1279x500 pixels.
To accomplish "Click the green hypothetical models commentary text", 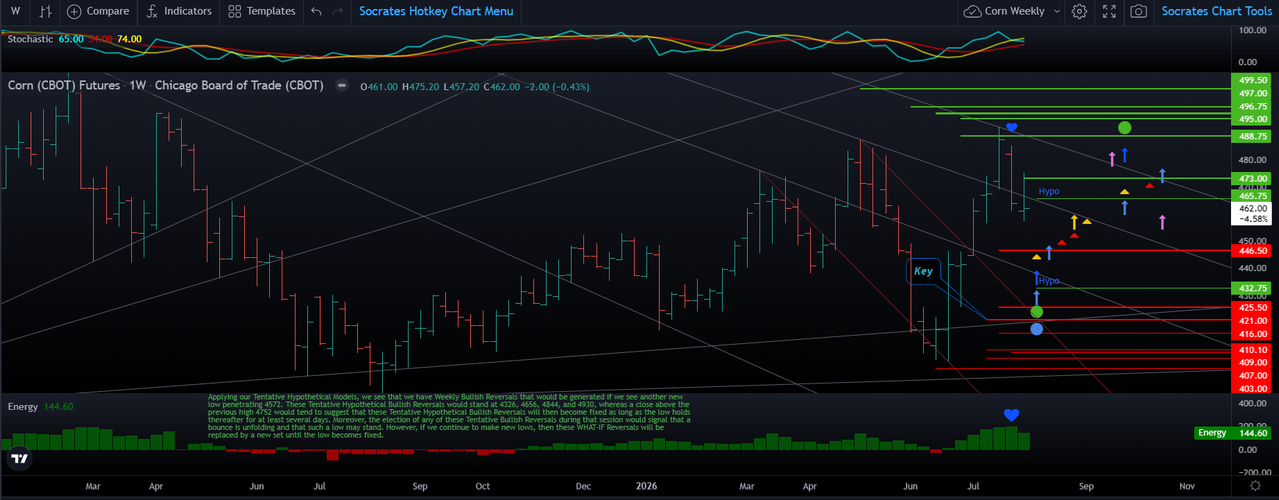I will [449, 416].
